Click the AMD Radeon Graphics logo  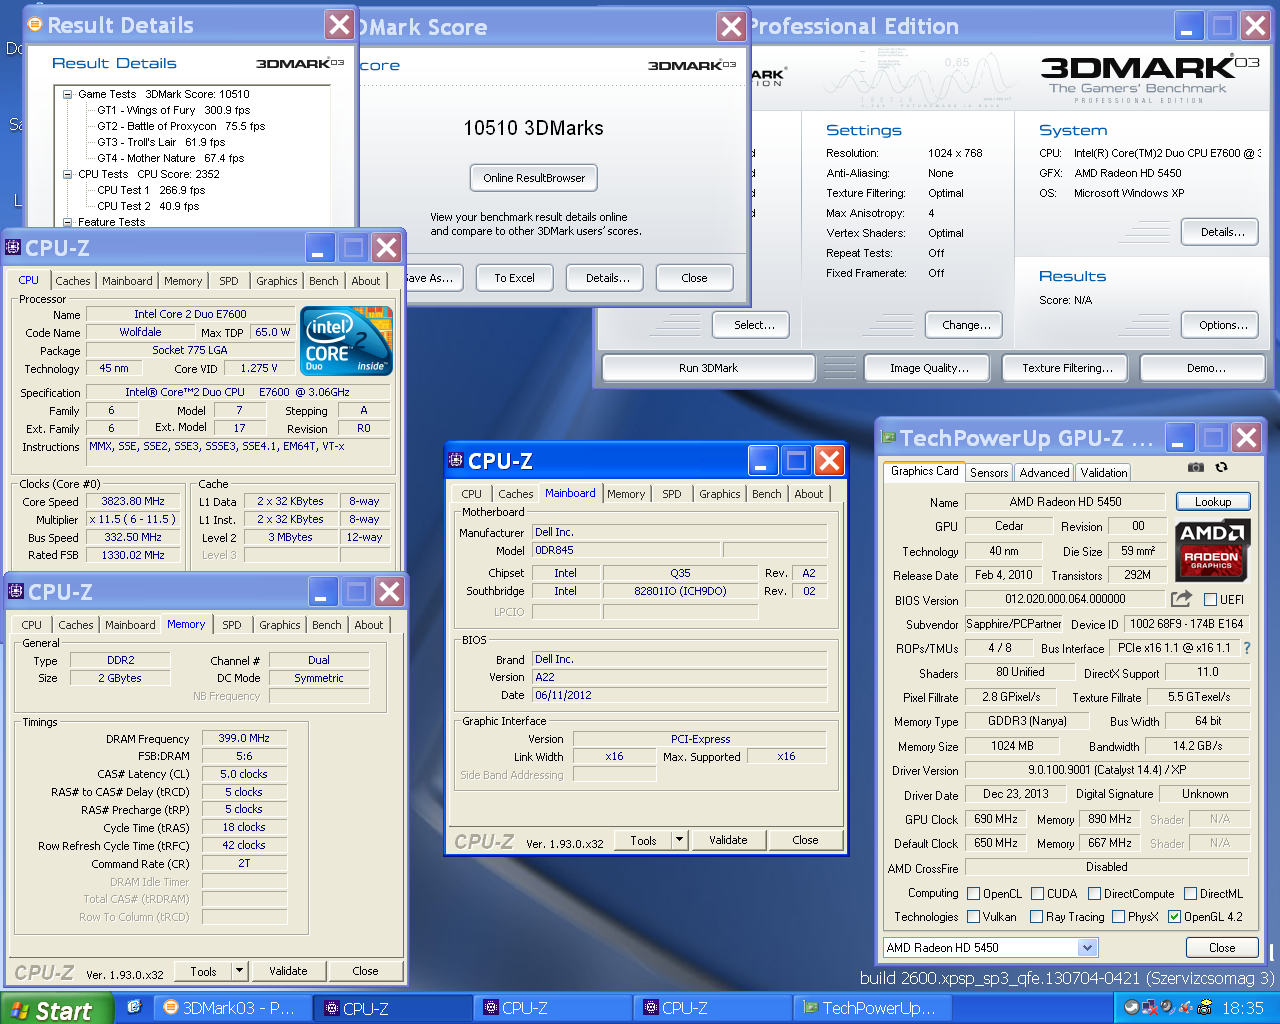point(1211,551)
